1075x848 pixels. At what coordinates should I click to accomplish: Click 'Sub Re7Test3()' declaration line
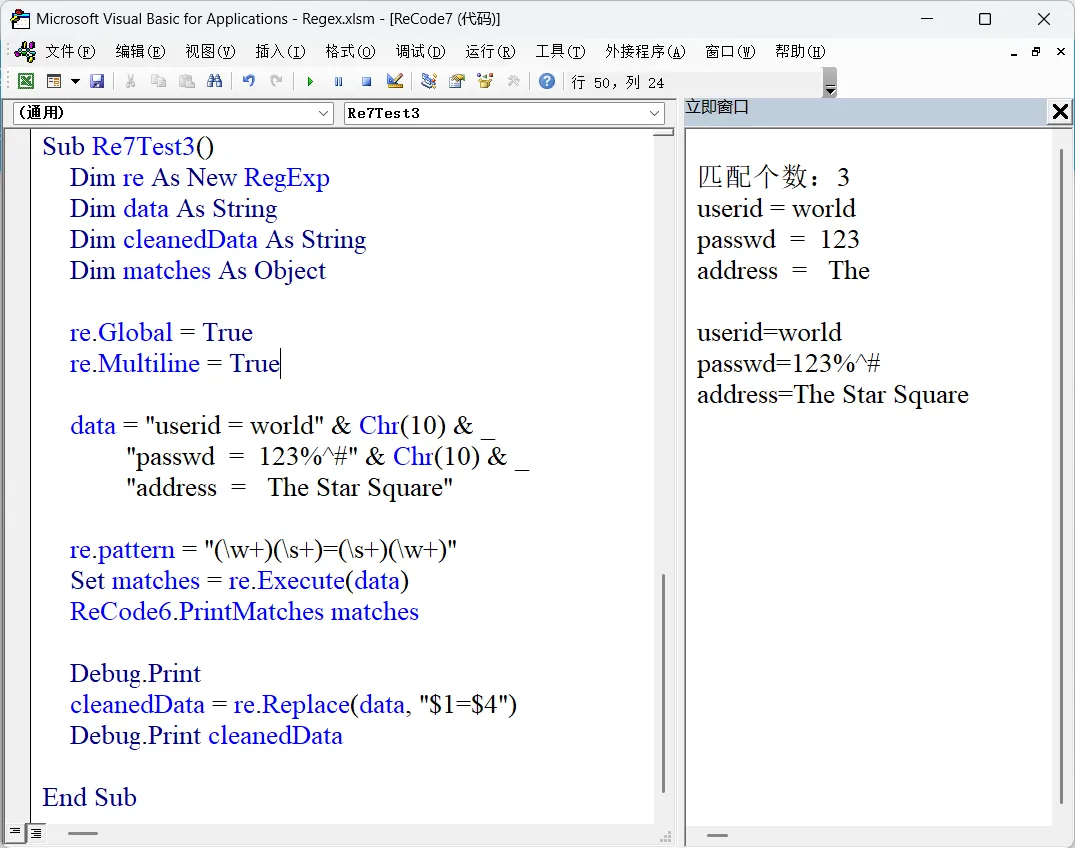coord(128,147)
